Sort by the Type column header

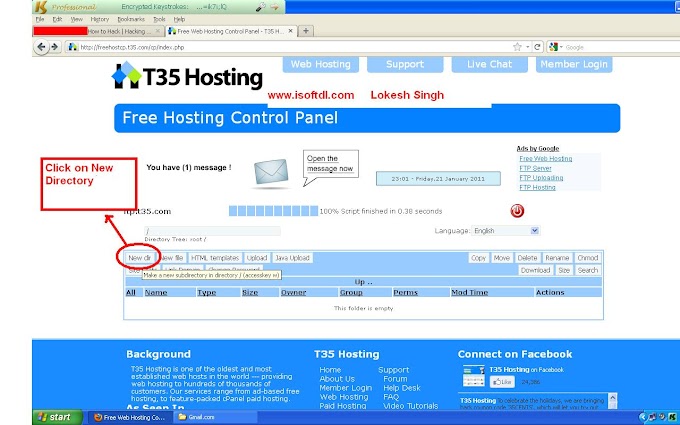click(x=207, y=292)
